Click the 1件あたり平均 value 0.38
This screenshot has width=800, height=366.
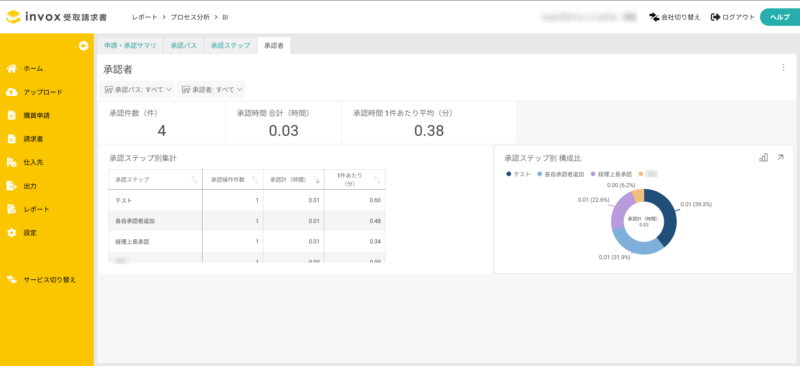(x=429, y=131)
